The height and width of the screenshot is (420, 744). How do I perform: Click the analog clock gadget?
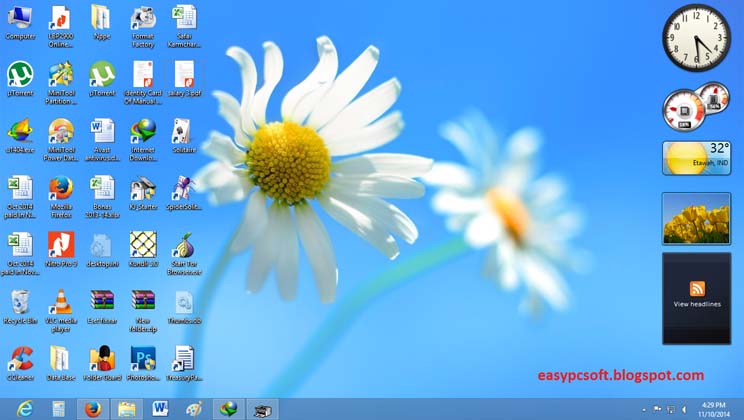[697, 38]
